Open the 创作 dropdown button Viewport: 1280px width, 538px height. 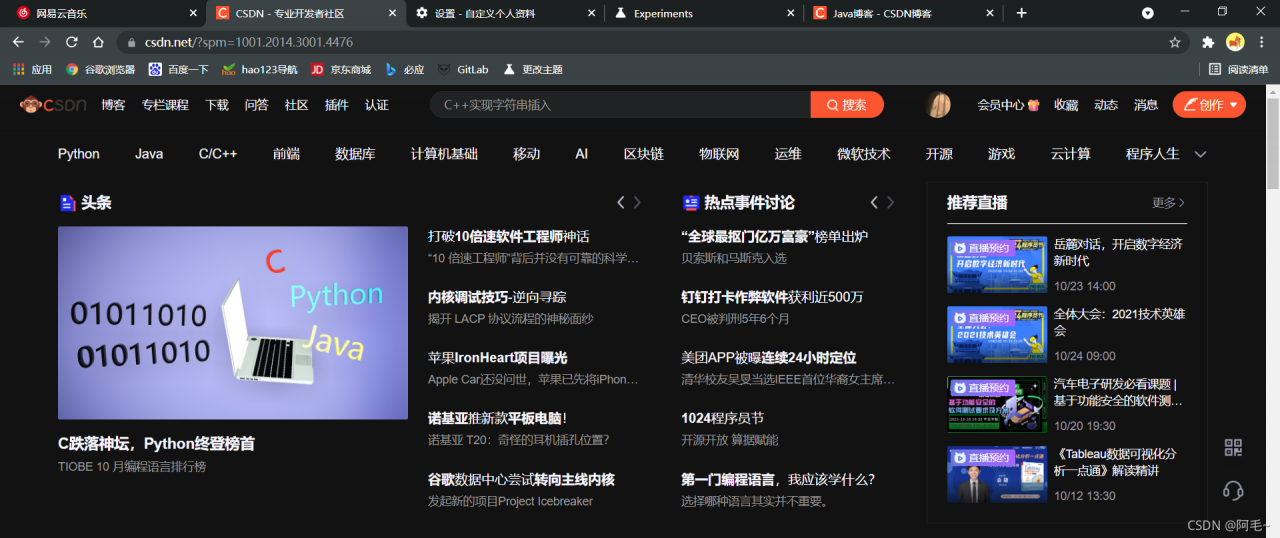pos(1209,104)
